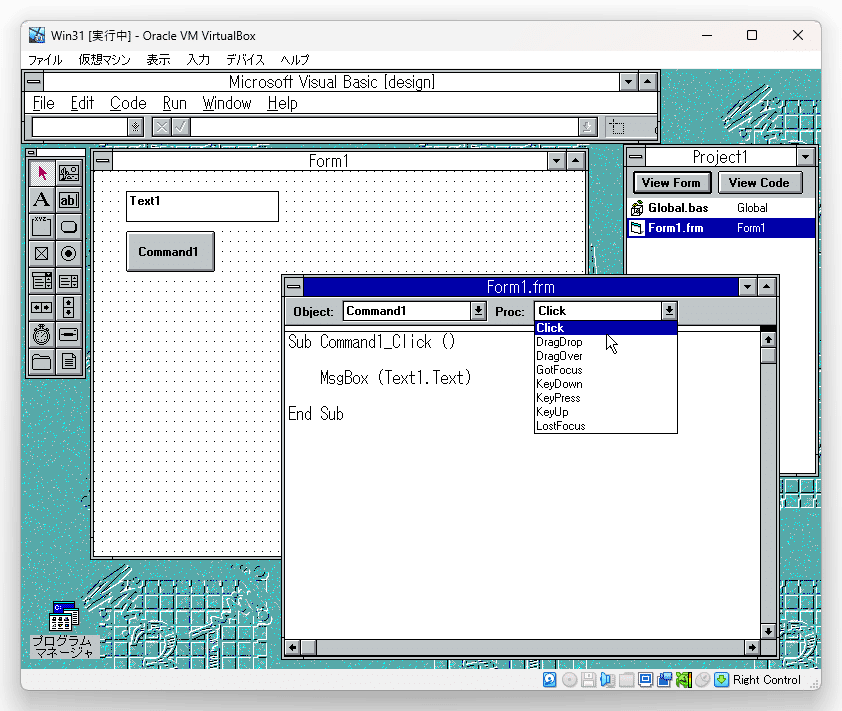
Task: Open the Properties list dropdown arrow
Action: click(x=135, y=127)
